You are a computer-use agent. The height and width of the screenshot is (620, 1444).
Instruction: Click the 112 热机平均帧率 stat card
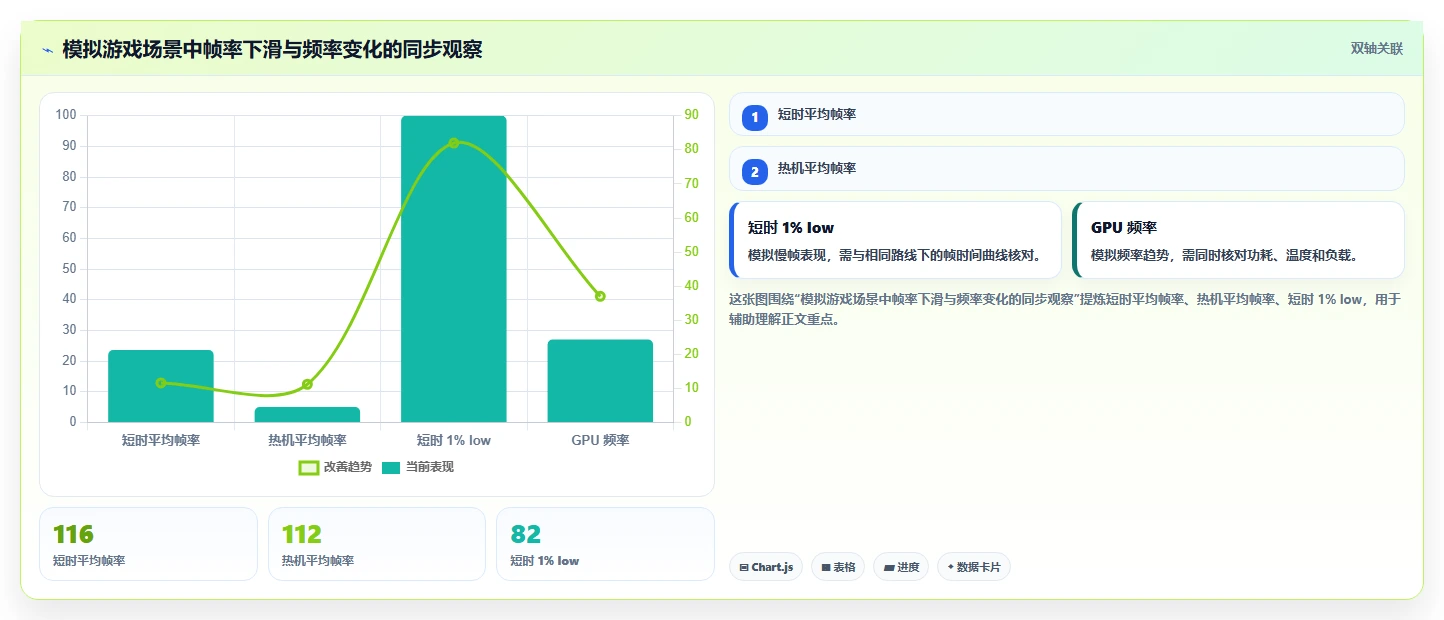tap(377, 544)
